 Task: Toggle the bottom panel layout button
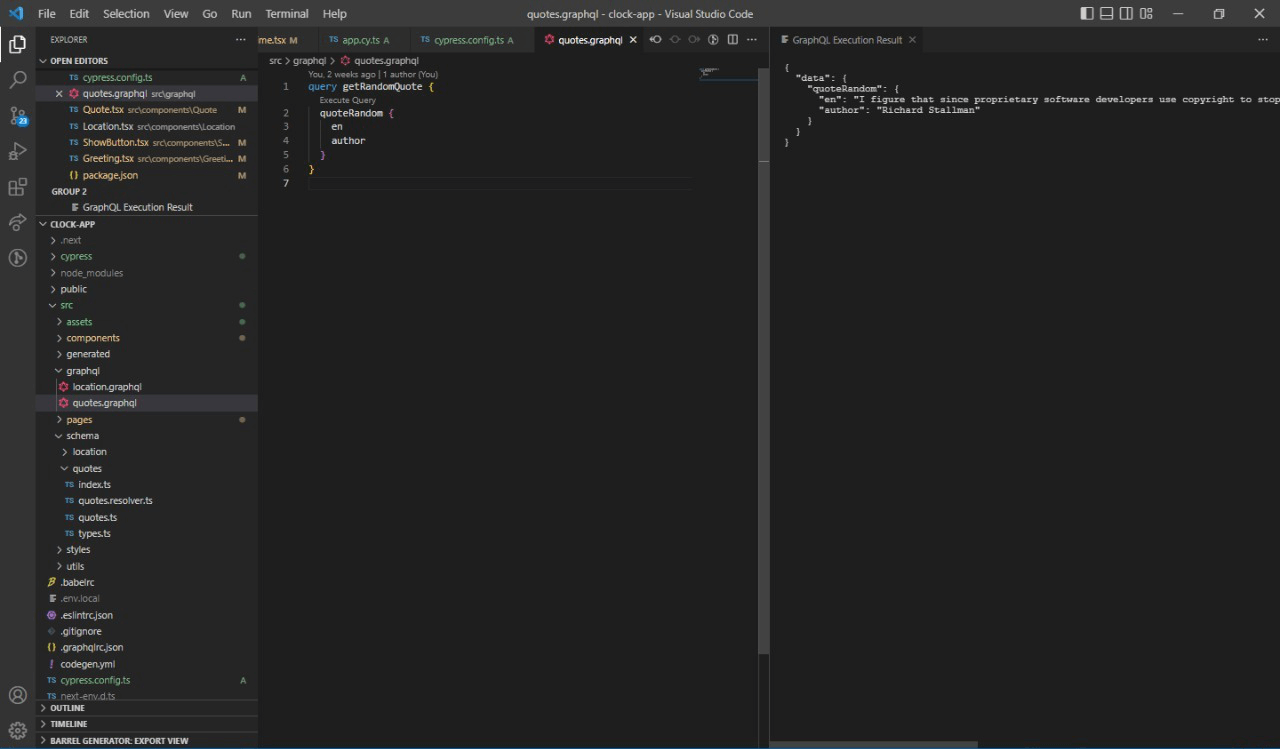click(x=1107, y=14)
